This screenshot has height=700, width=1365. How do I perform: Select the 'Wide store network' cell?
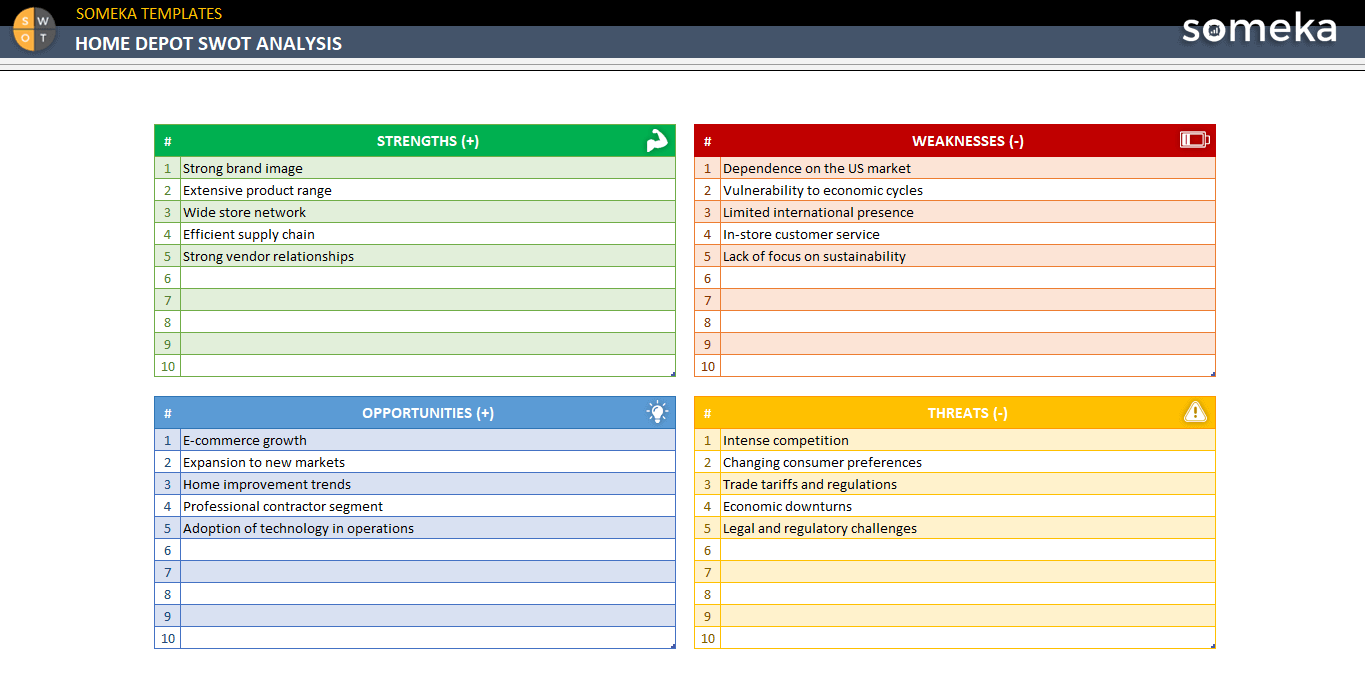428,212
